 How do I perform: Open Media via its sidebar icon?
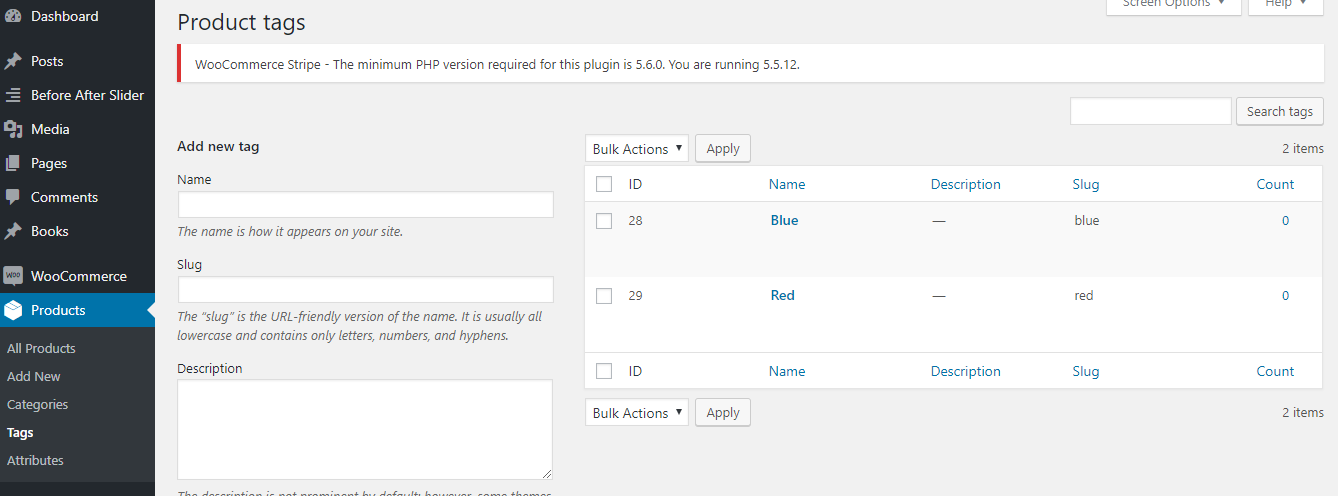tap(13, 129)
